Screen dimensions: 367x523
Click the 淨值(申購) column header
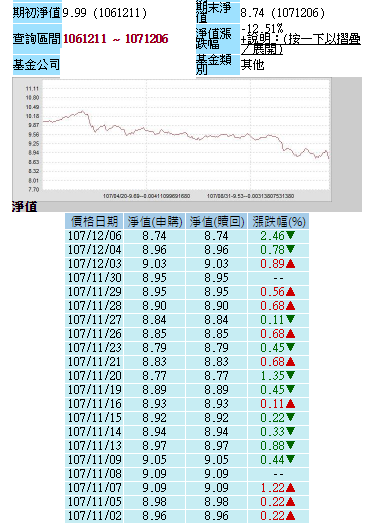[x=154, y=221]
